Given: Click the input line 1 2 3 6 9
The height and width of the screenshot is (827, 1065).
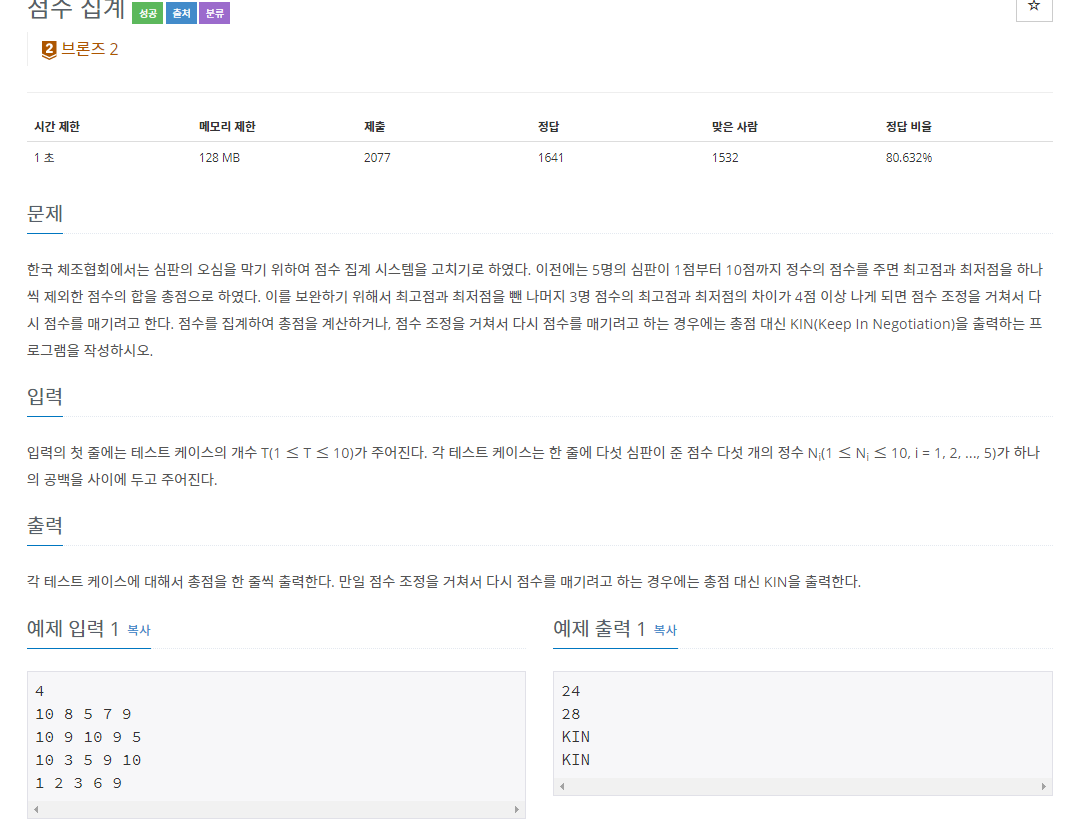Looking at the screenshot, I should point(79,784).
